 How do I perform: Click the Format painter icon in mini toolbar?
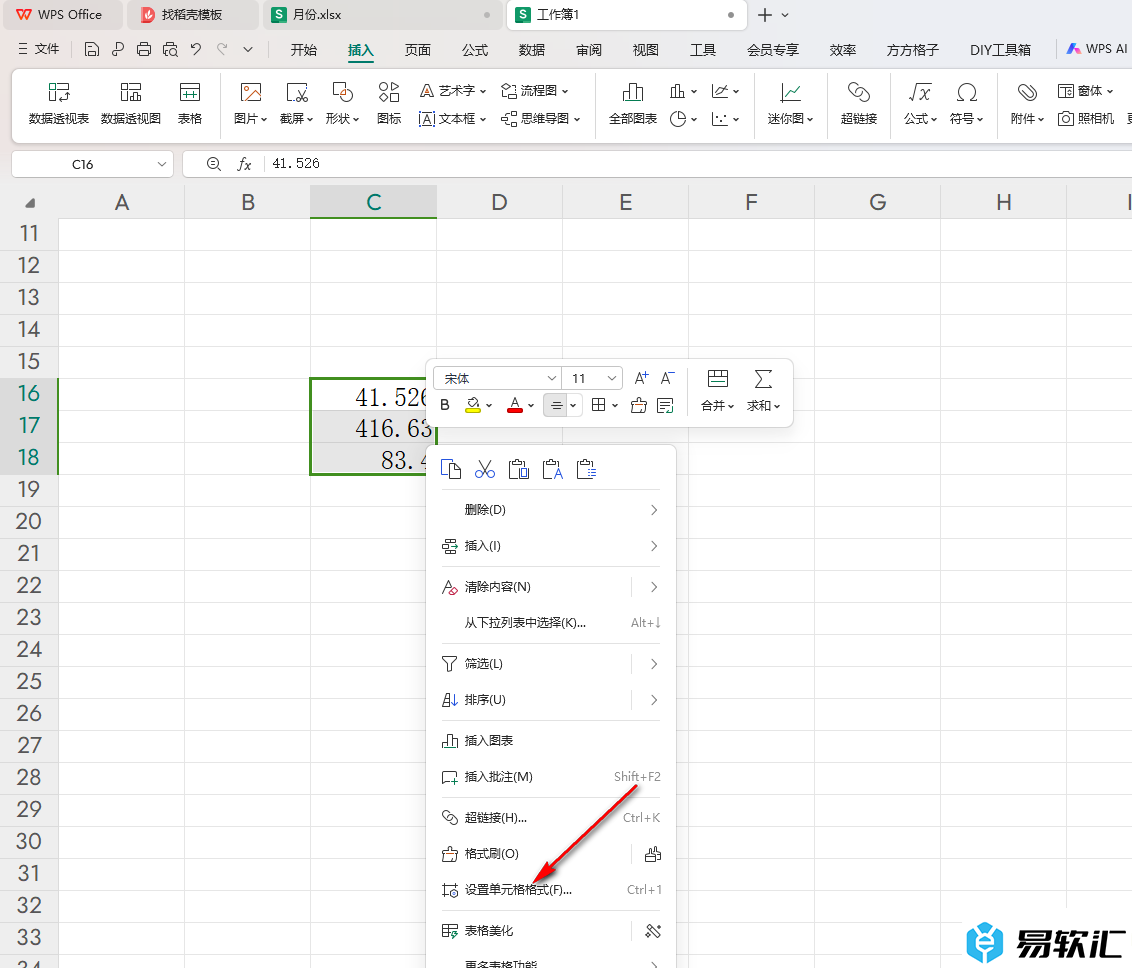pyautogui.click(x=638, y=406)
